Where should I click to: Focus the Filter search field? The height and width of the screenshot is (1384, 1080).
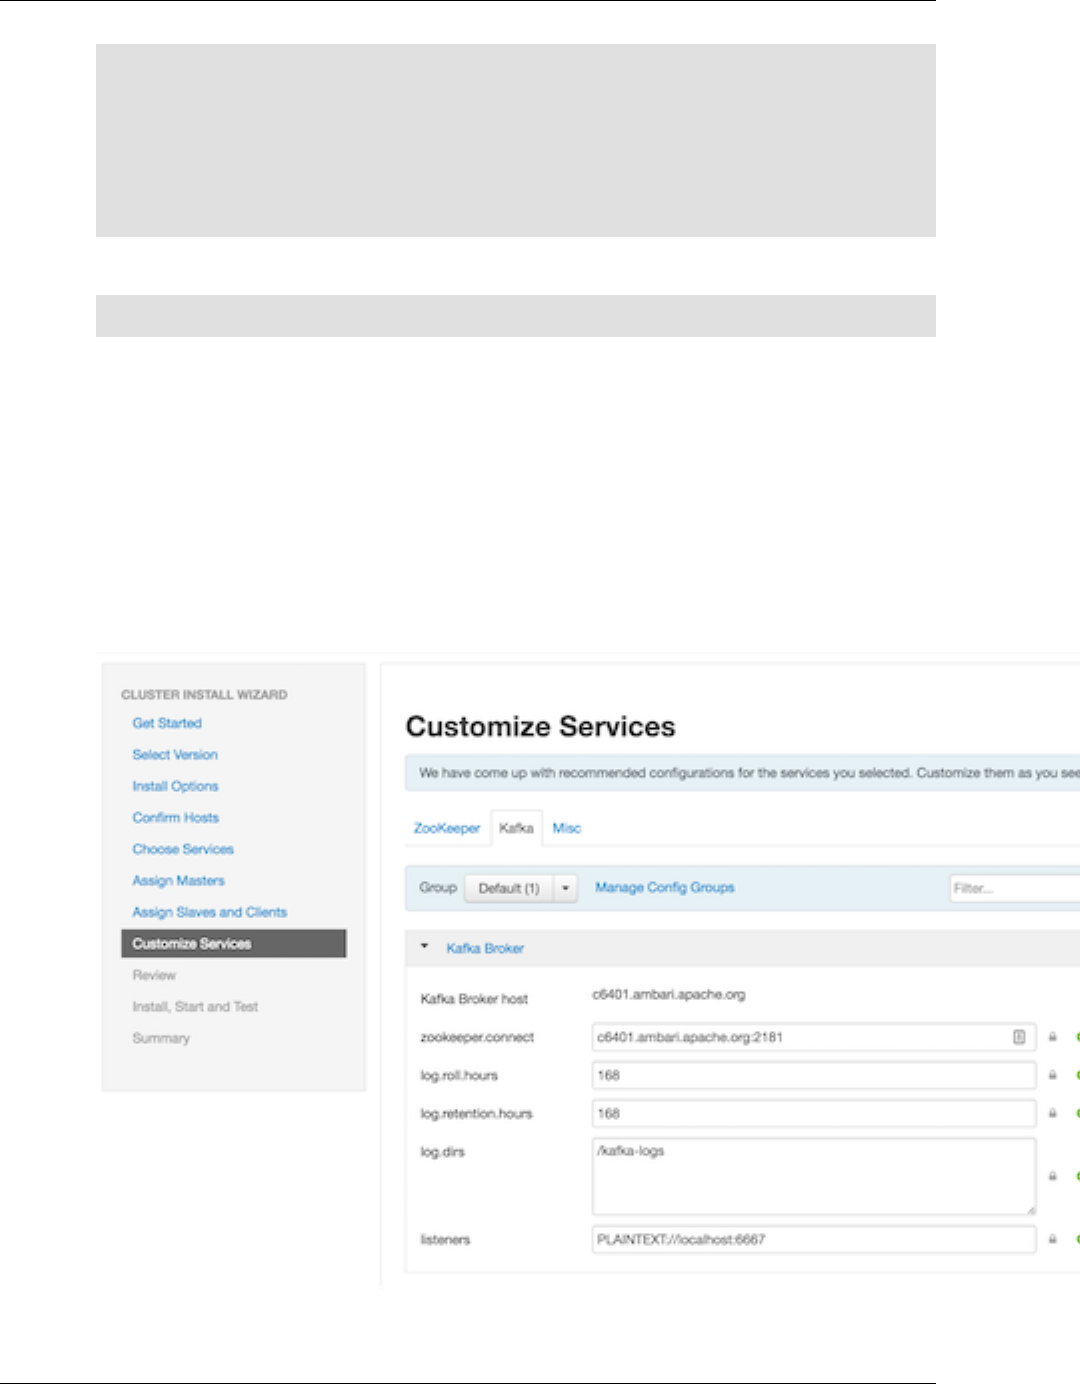point(1014,888)
